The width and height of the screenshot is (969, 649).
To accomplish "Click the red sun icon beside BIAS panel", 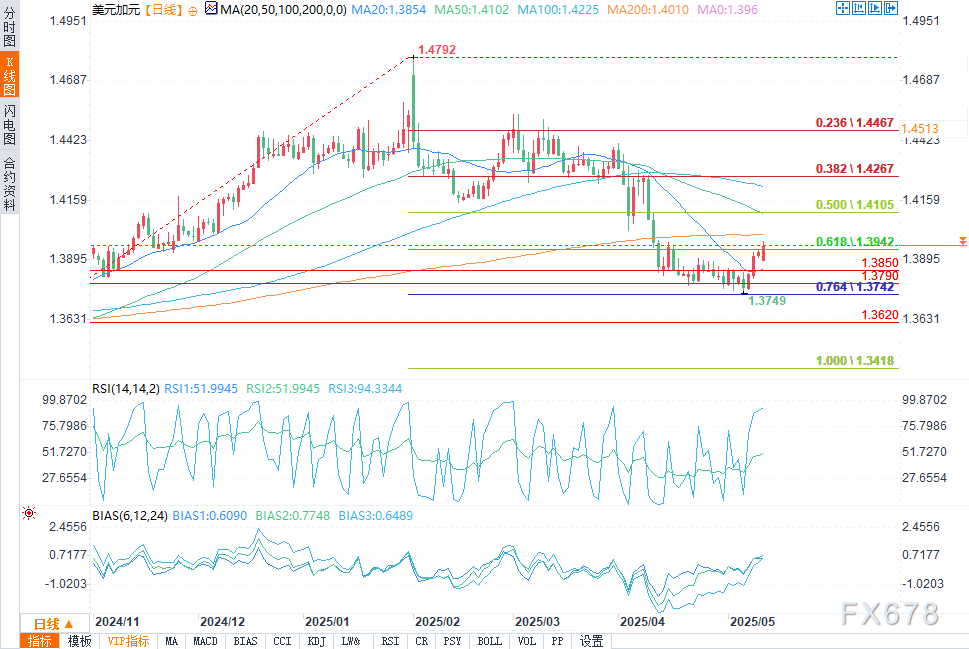I will (29, 513).
